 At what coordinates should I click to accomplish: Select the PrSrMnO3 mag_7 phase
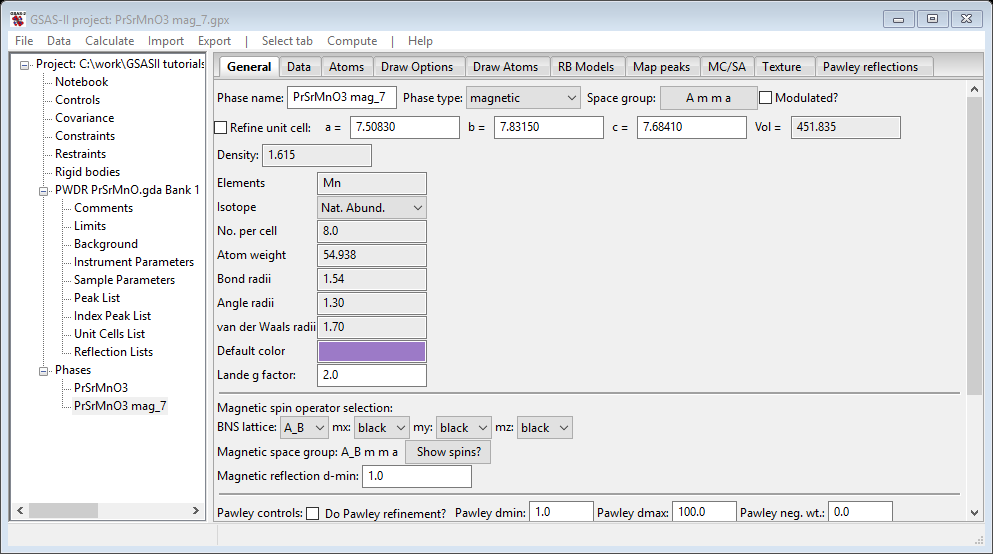click(x=120, y=406)
